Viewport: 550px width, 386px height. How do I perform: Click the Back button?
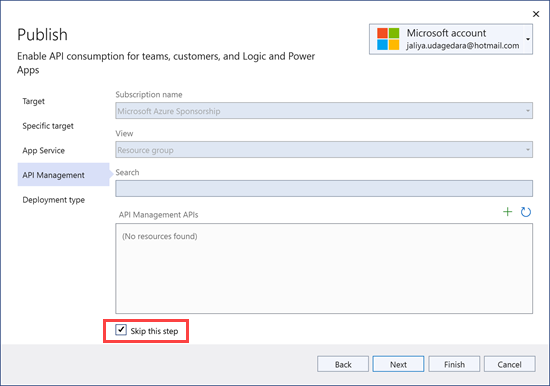[x=343, y=364]
